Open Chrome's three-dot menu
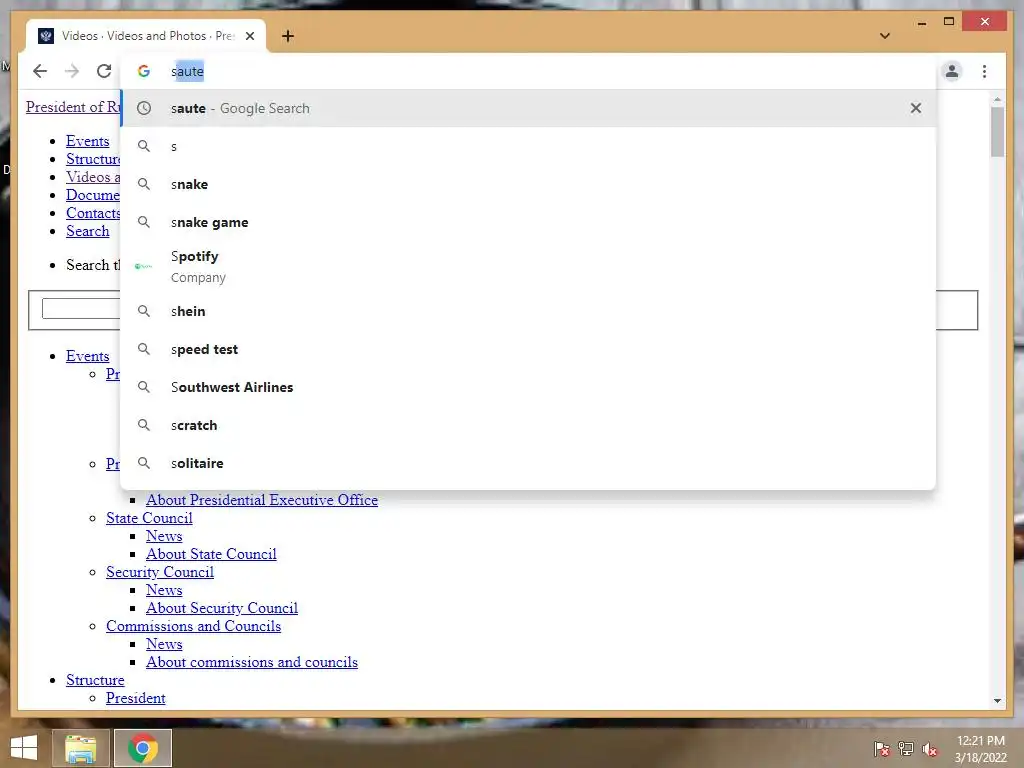Image resolution: width=1024 pixels, height=768 pixels. click(x=984, y=71)
